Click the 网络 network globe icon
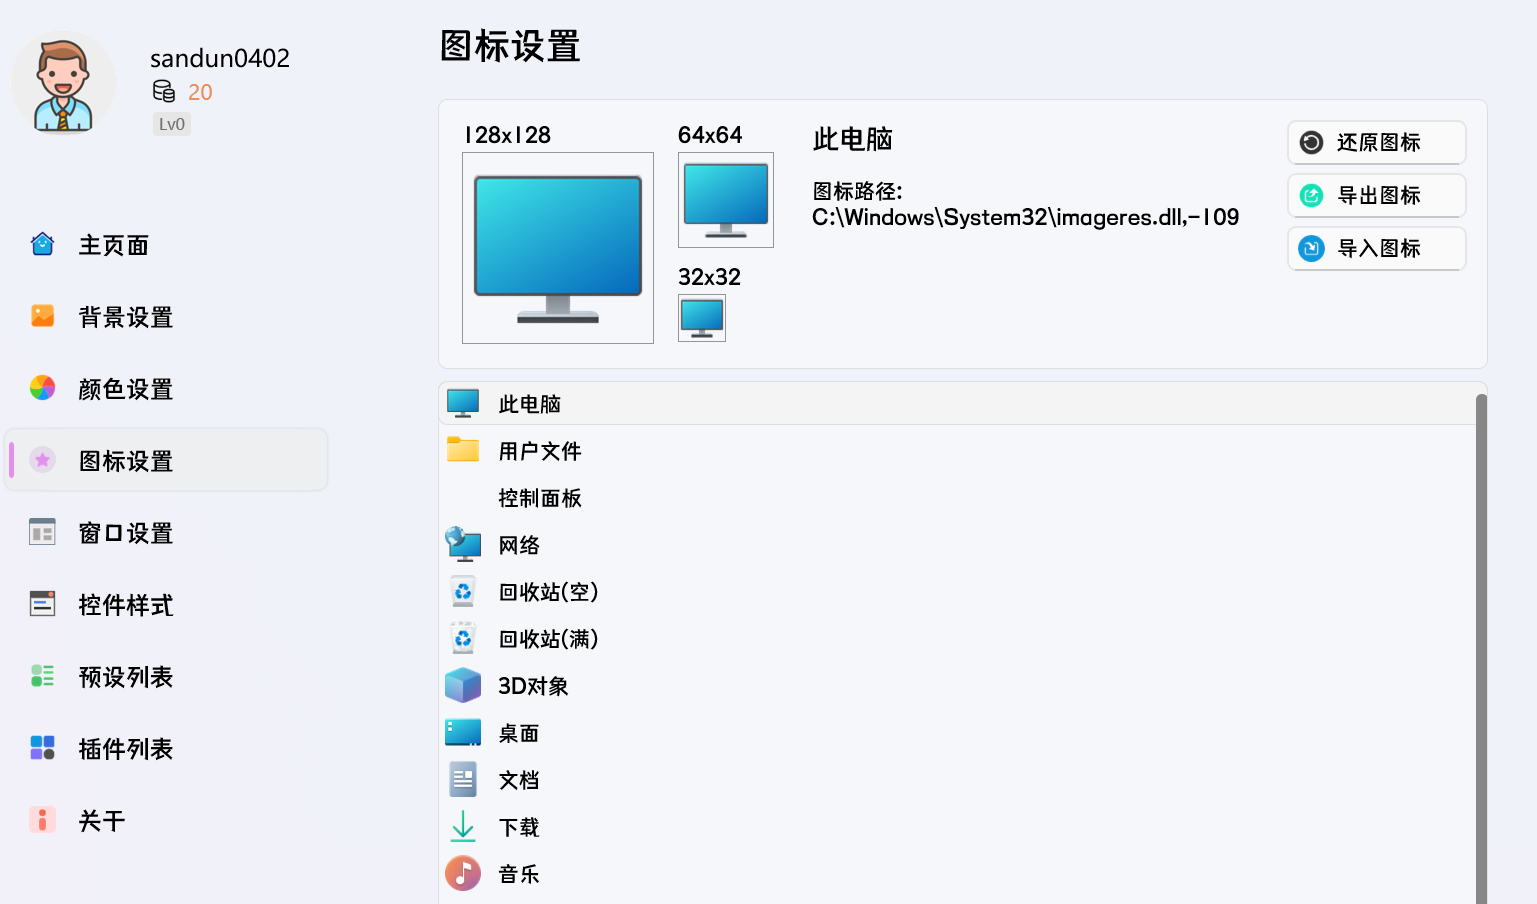Screen dimensions: 1537x904 pyautogui.click(x=463, y=544)
